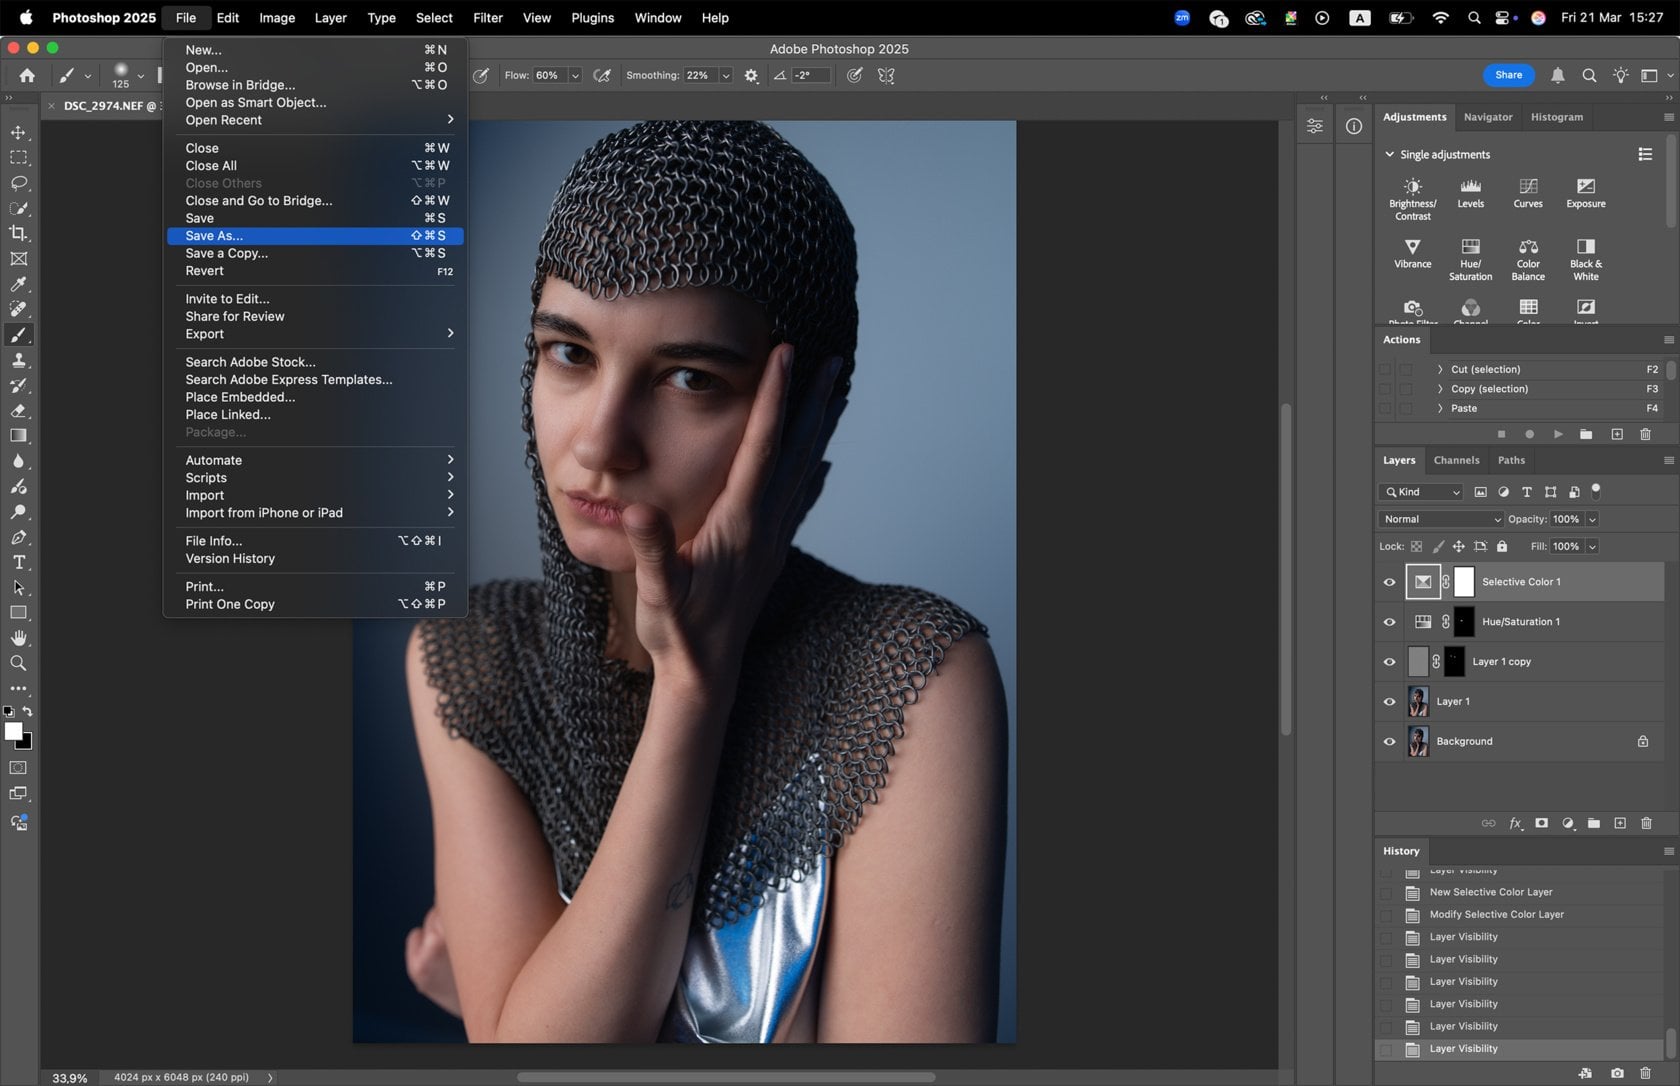Click the Version History menu entry
Image resolution: width=1680 pixels, height=1086 pixels.
[229, 558]
